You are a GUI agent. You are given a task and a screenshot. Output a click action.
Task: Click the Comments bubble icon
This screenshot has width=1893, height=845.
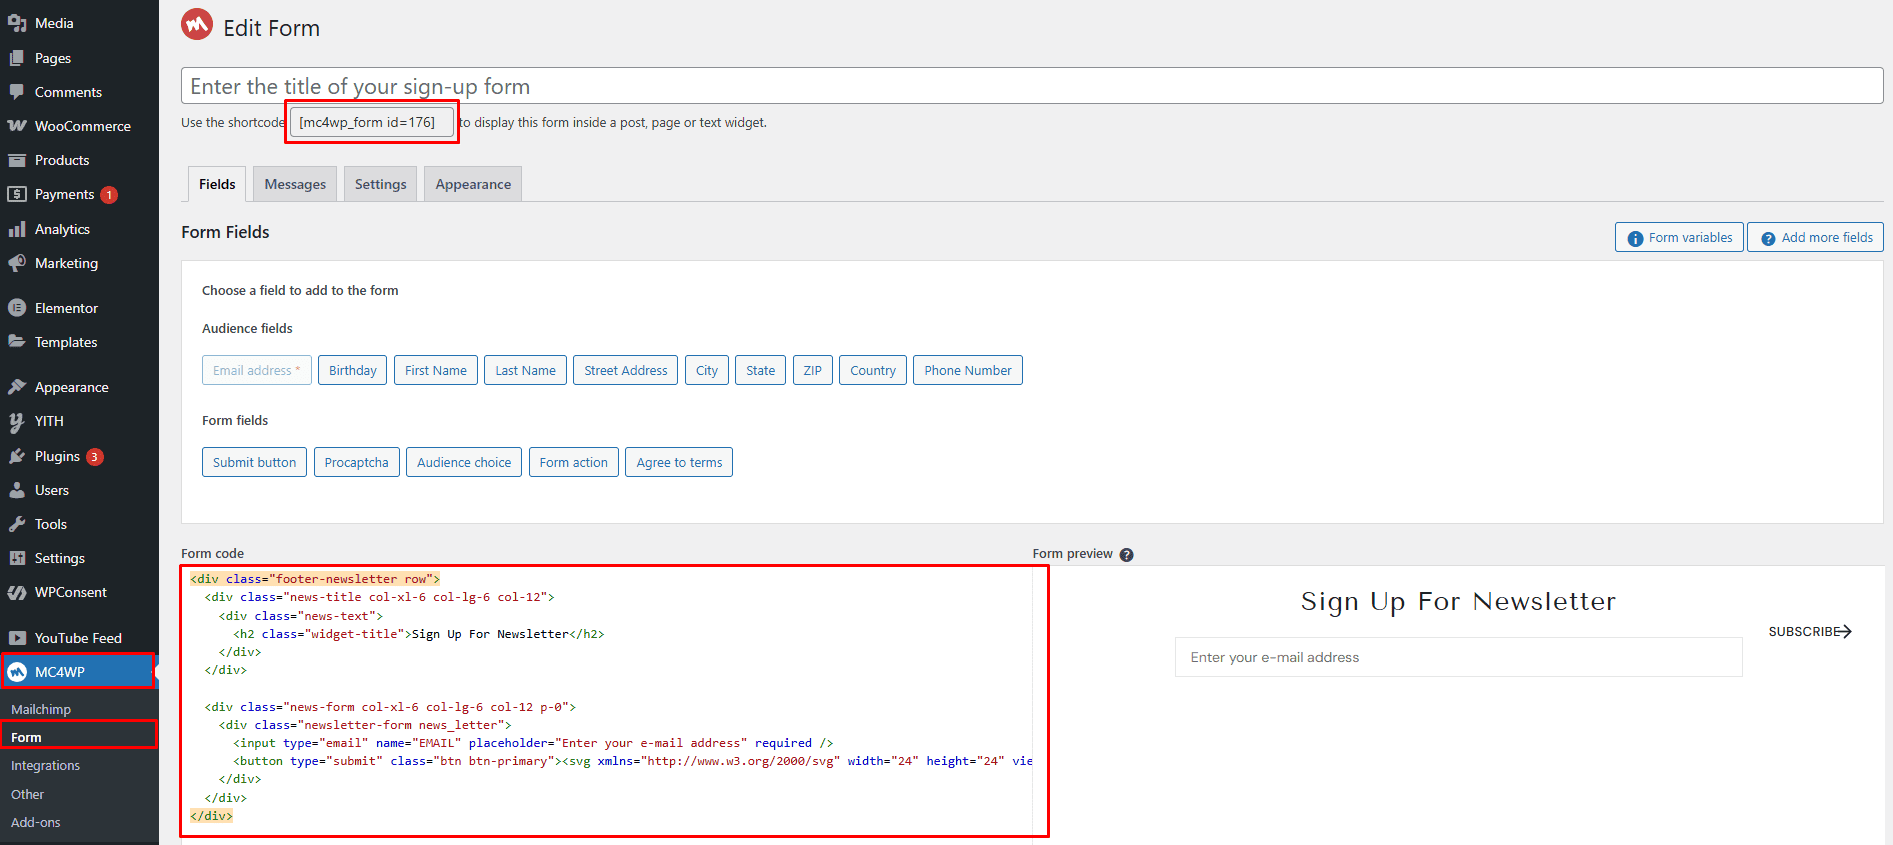pos(17,92)
